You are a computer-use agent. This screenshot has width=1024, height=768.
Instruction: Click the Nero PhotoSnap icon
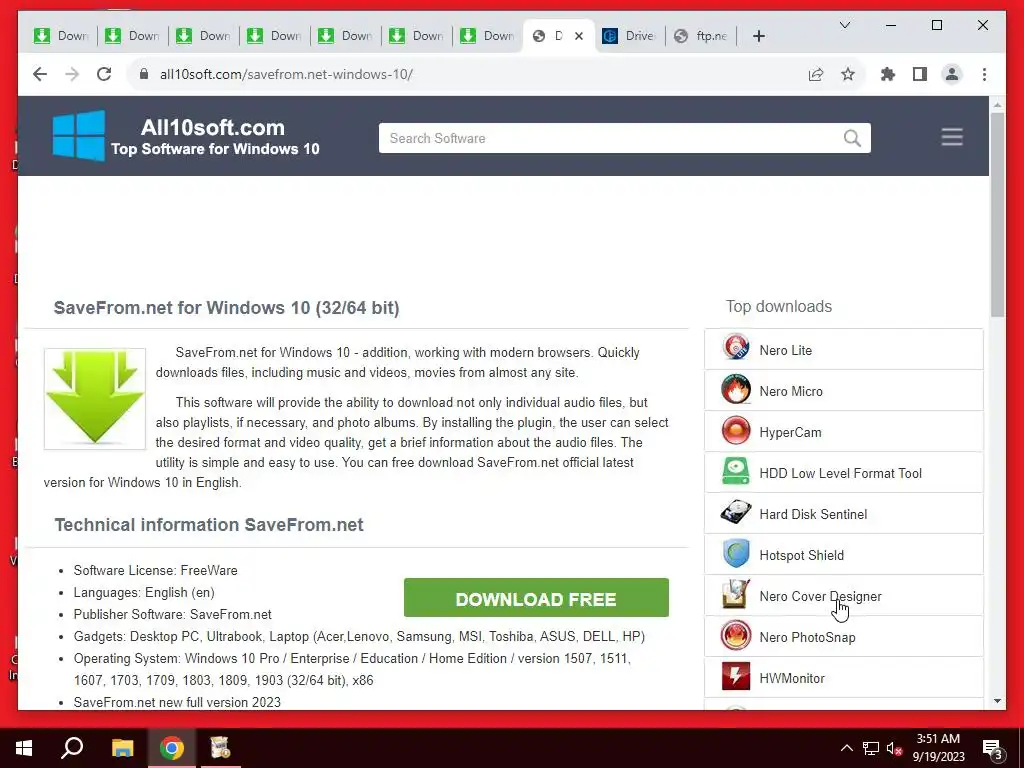coord(735,636)
